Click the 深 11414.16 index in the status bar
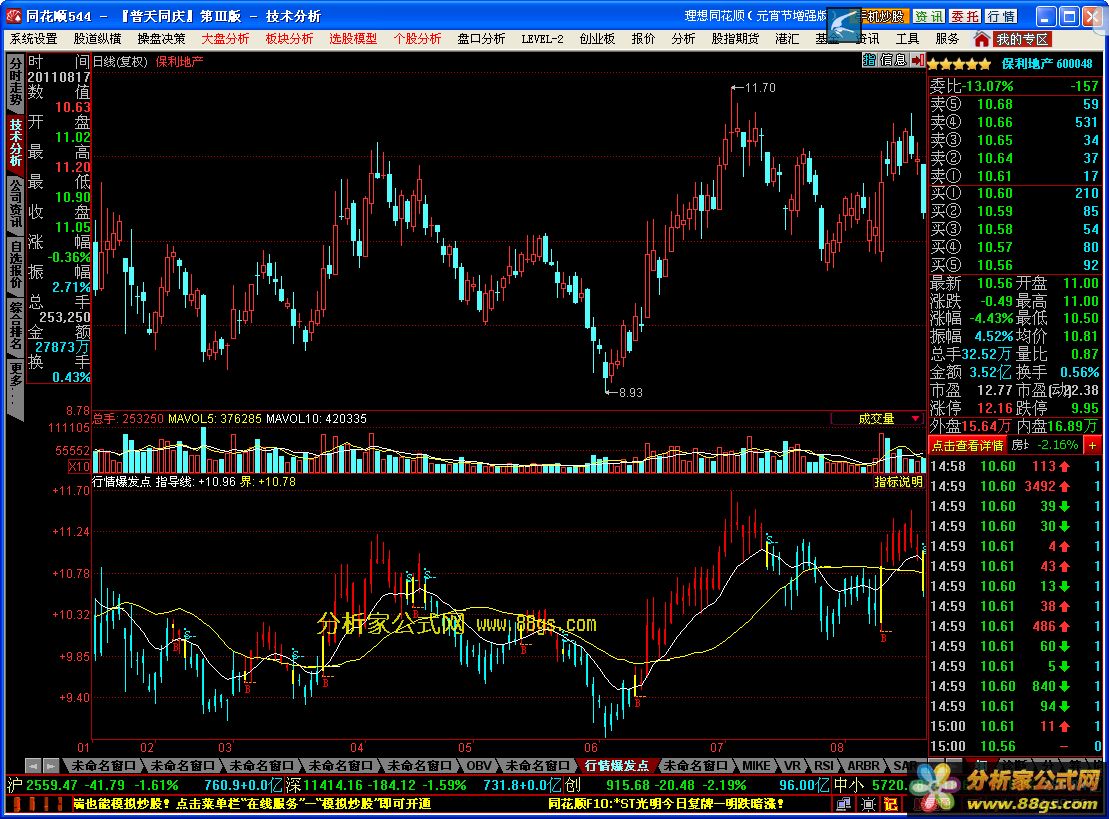 tap(424, 785)
